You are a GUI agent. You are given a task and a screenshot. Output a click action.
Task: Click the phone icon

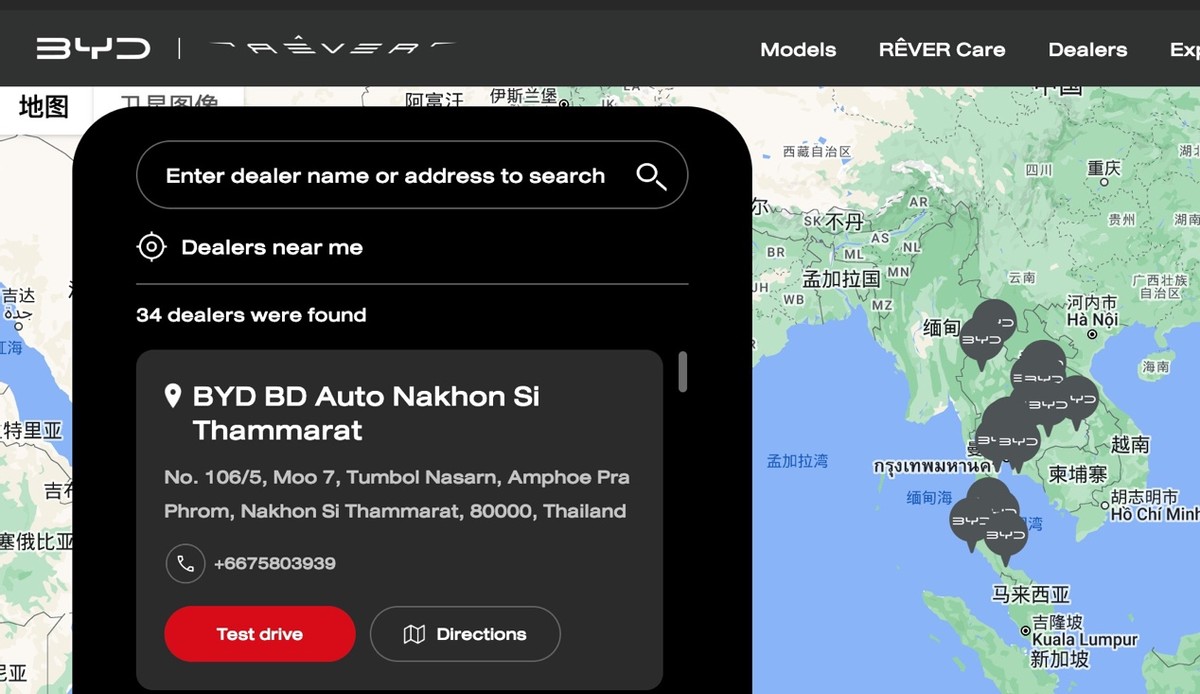tap(185, 563)
